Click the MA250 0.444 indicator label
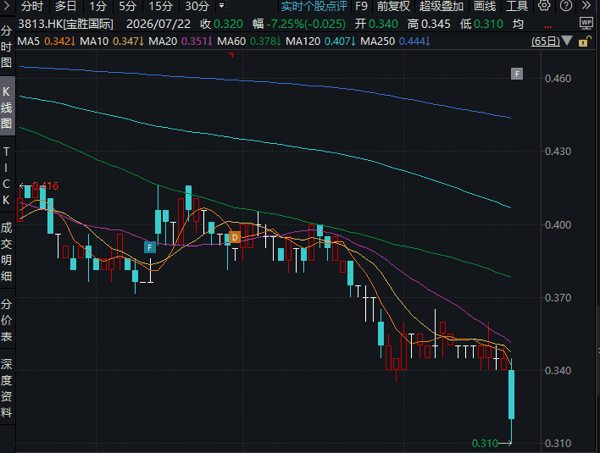The height and width of the screenshot is (453, 600). click(x=395, y=41)
